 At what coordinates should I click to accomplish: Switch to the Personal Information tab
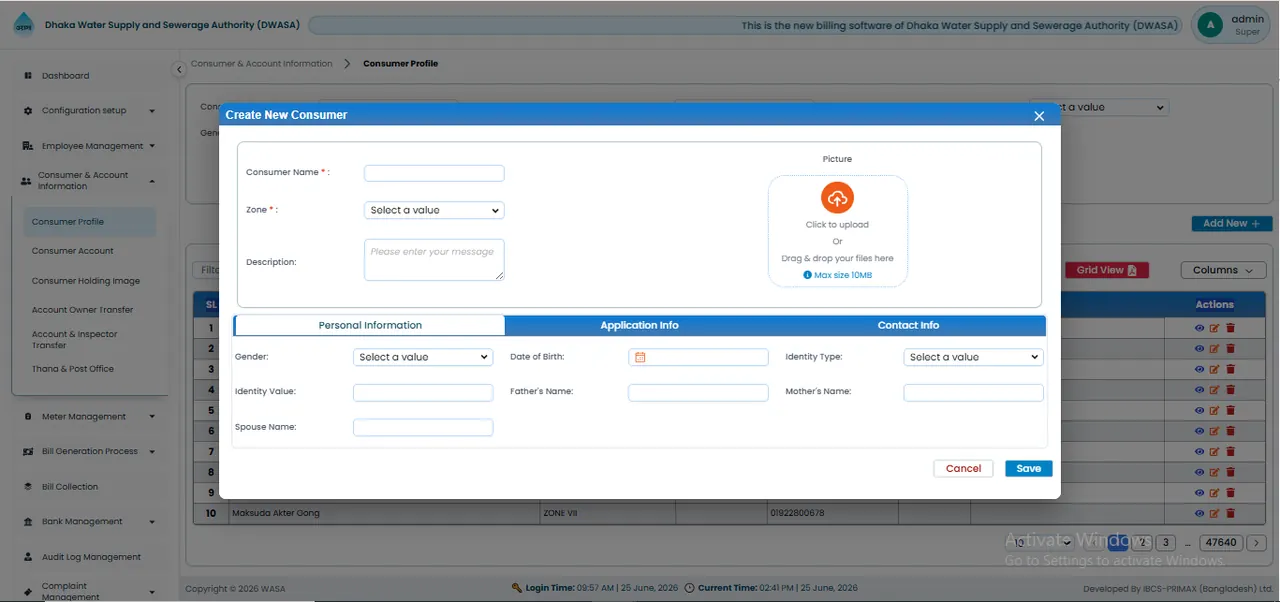tap(370, 325)
